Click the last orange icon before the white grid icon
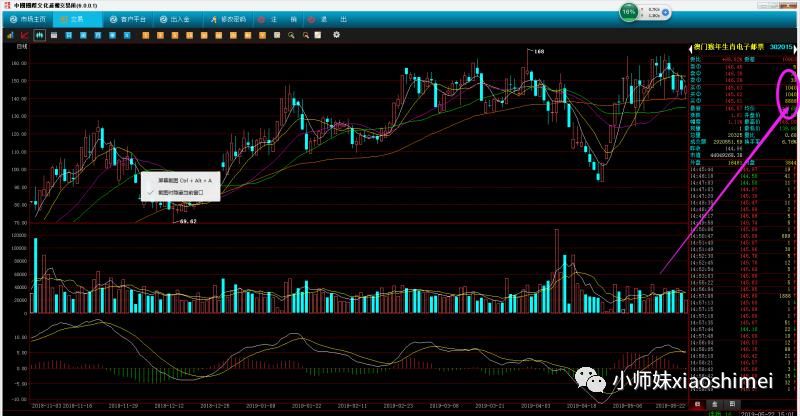This screenshot has height=416, width=800. tap(262, 35)
